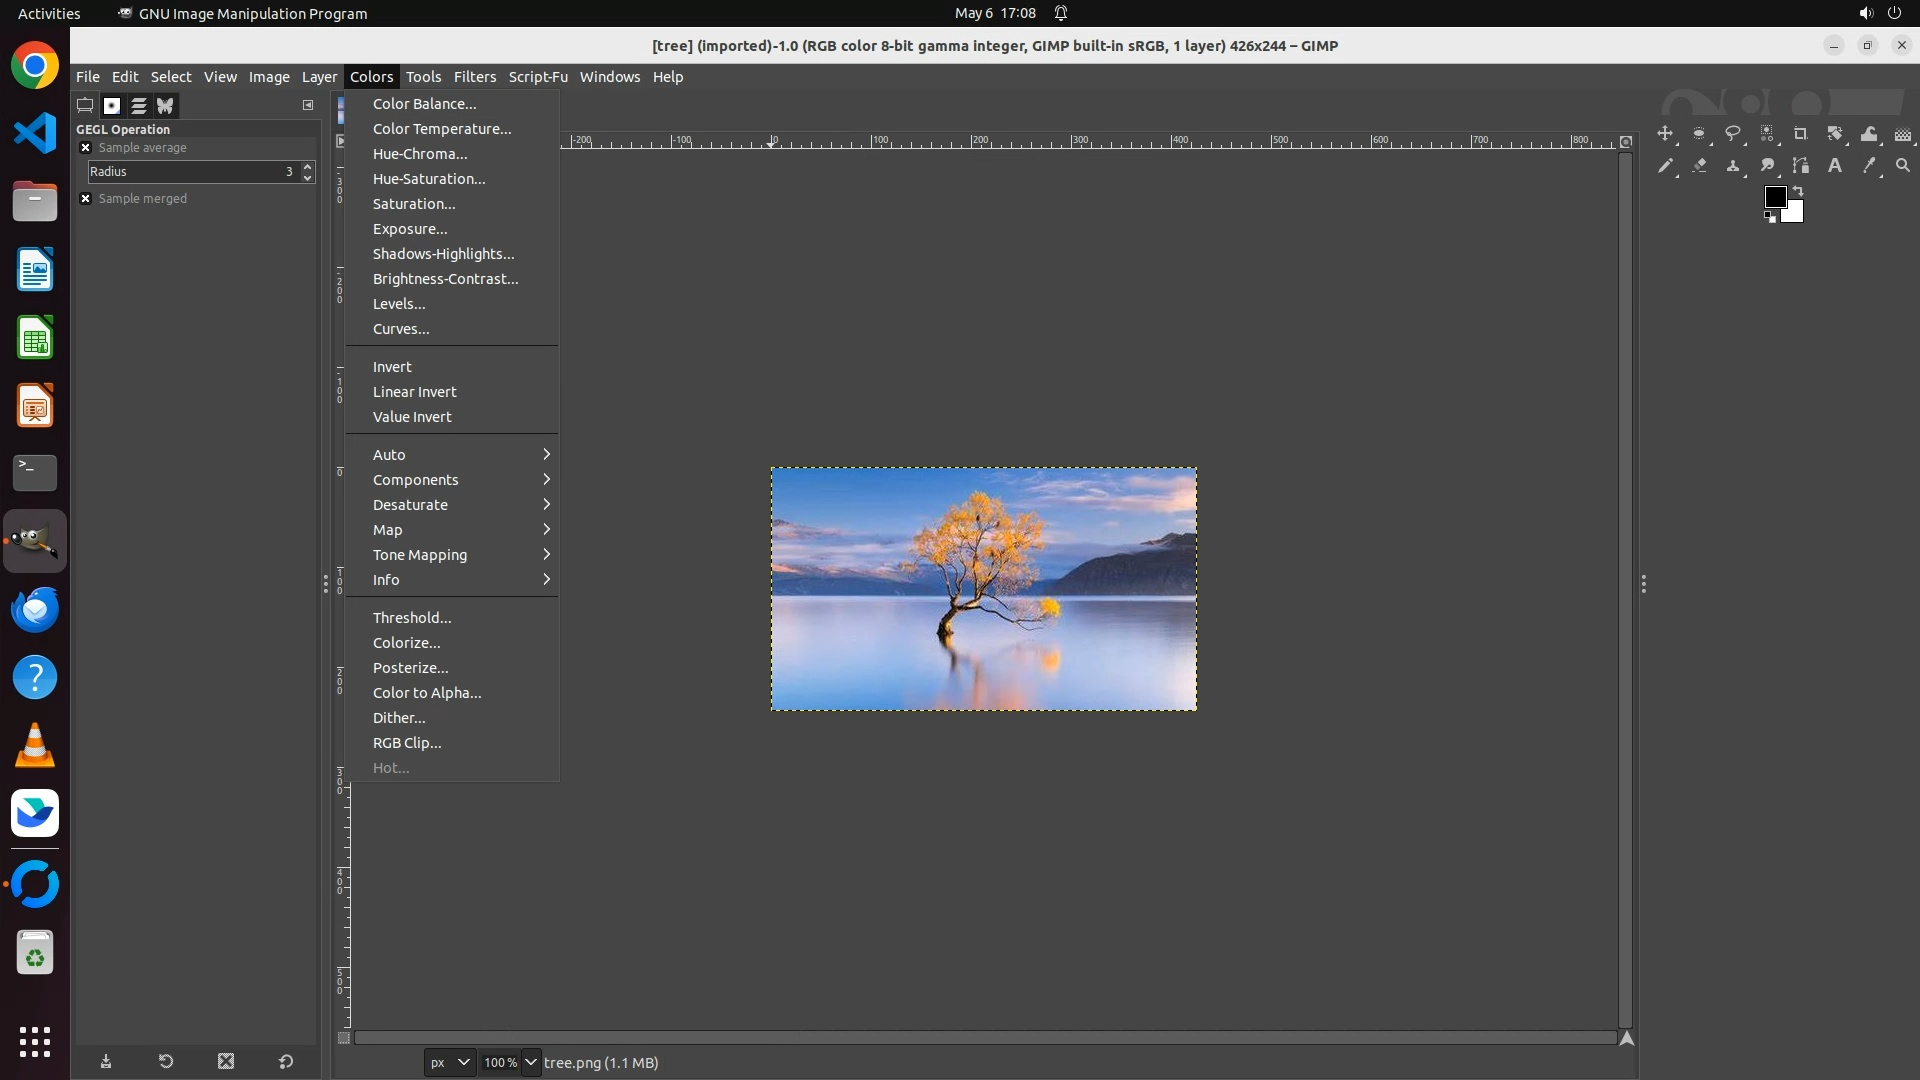This screenshot has width=1920, height=1080.
Task: Click the Reset to default values icon
Action: (x=286, y=1062)
